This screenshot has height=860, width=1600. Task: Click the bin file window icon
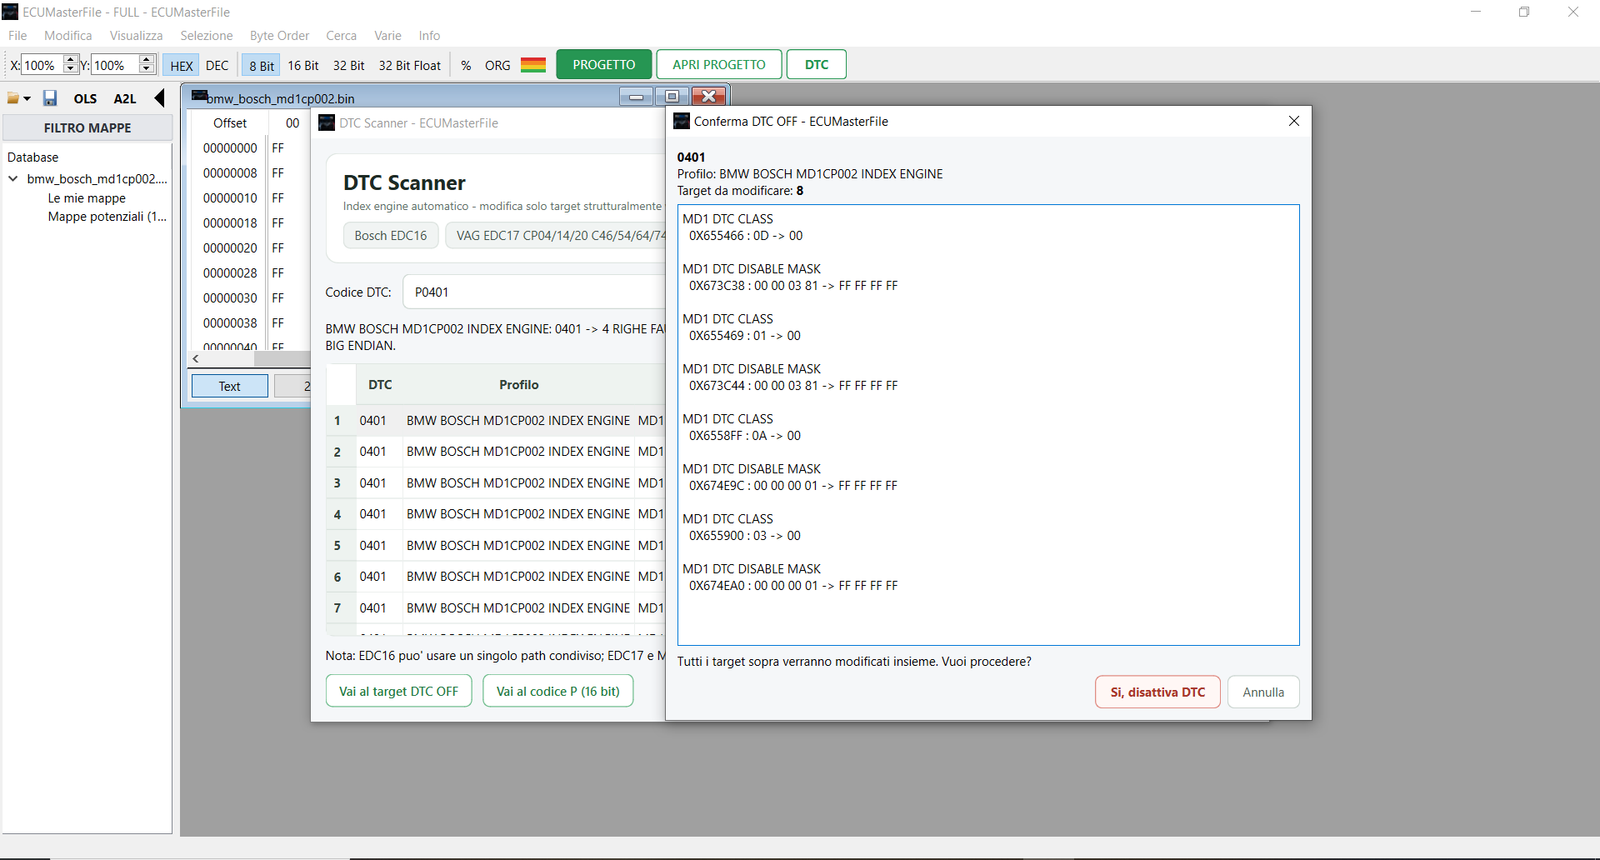(199, 97)
